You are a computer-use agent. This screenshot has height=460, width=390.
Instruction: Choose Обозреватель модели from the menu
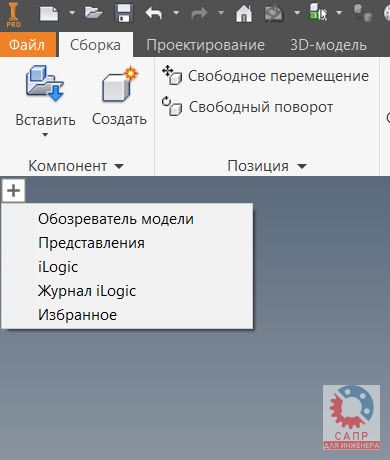[x=127, y=219]
